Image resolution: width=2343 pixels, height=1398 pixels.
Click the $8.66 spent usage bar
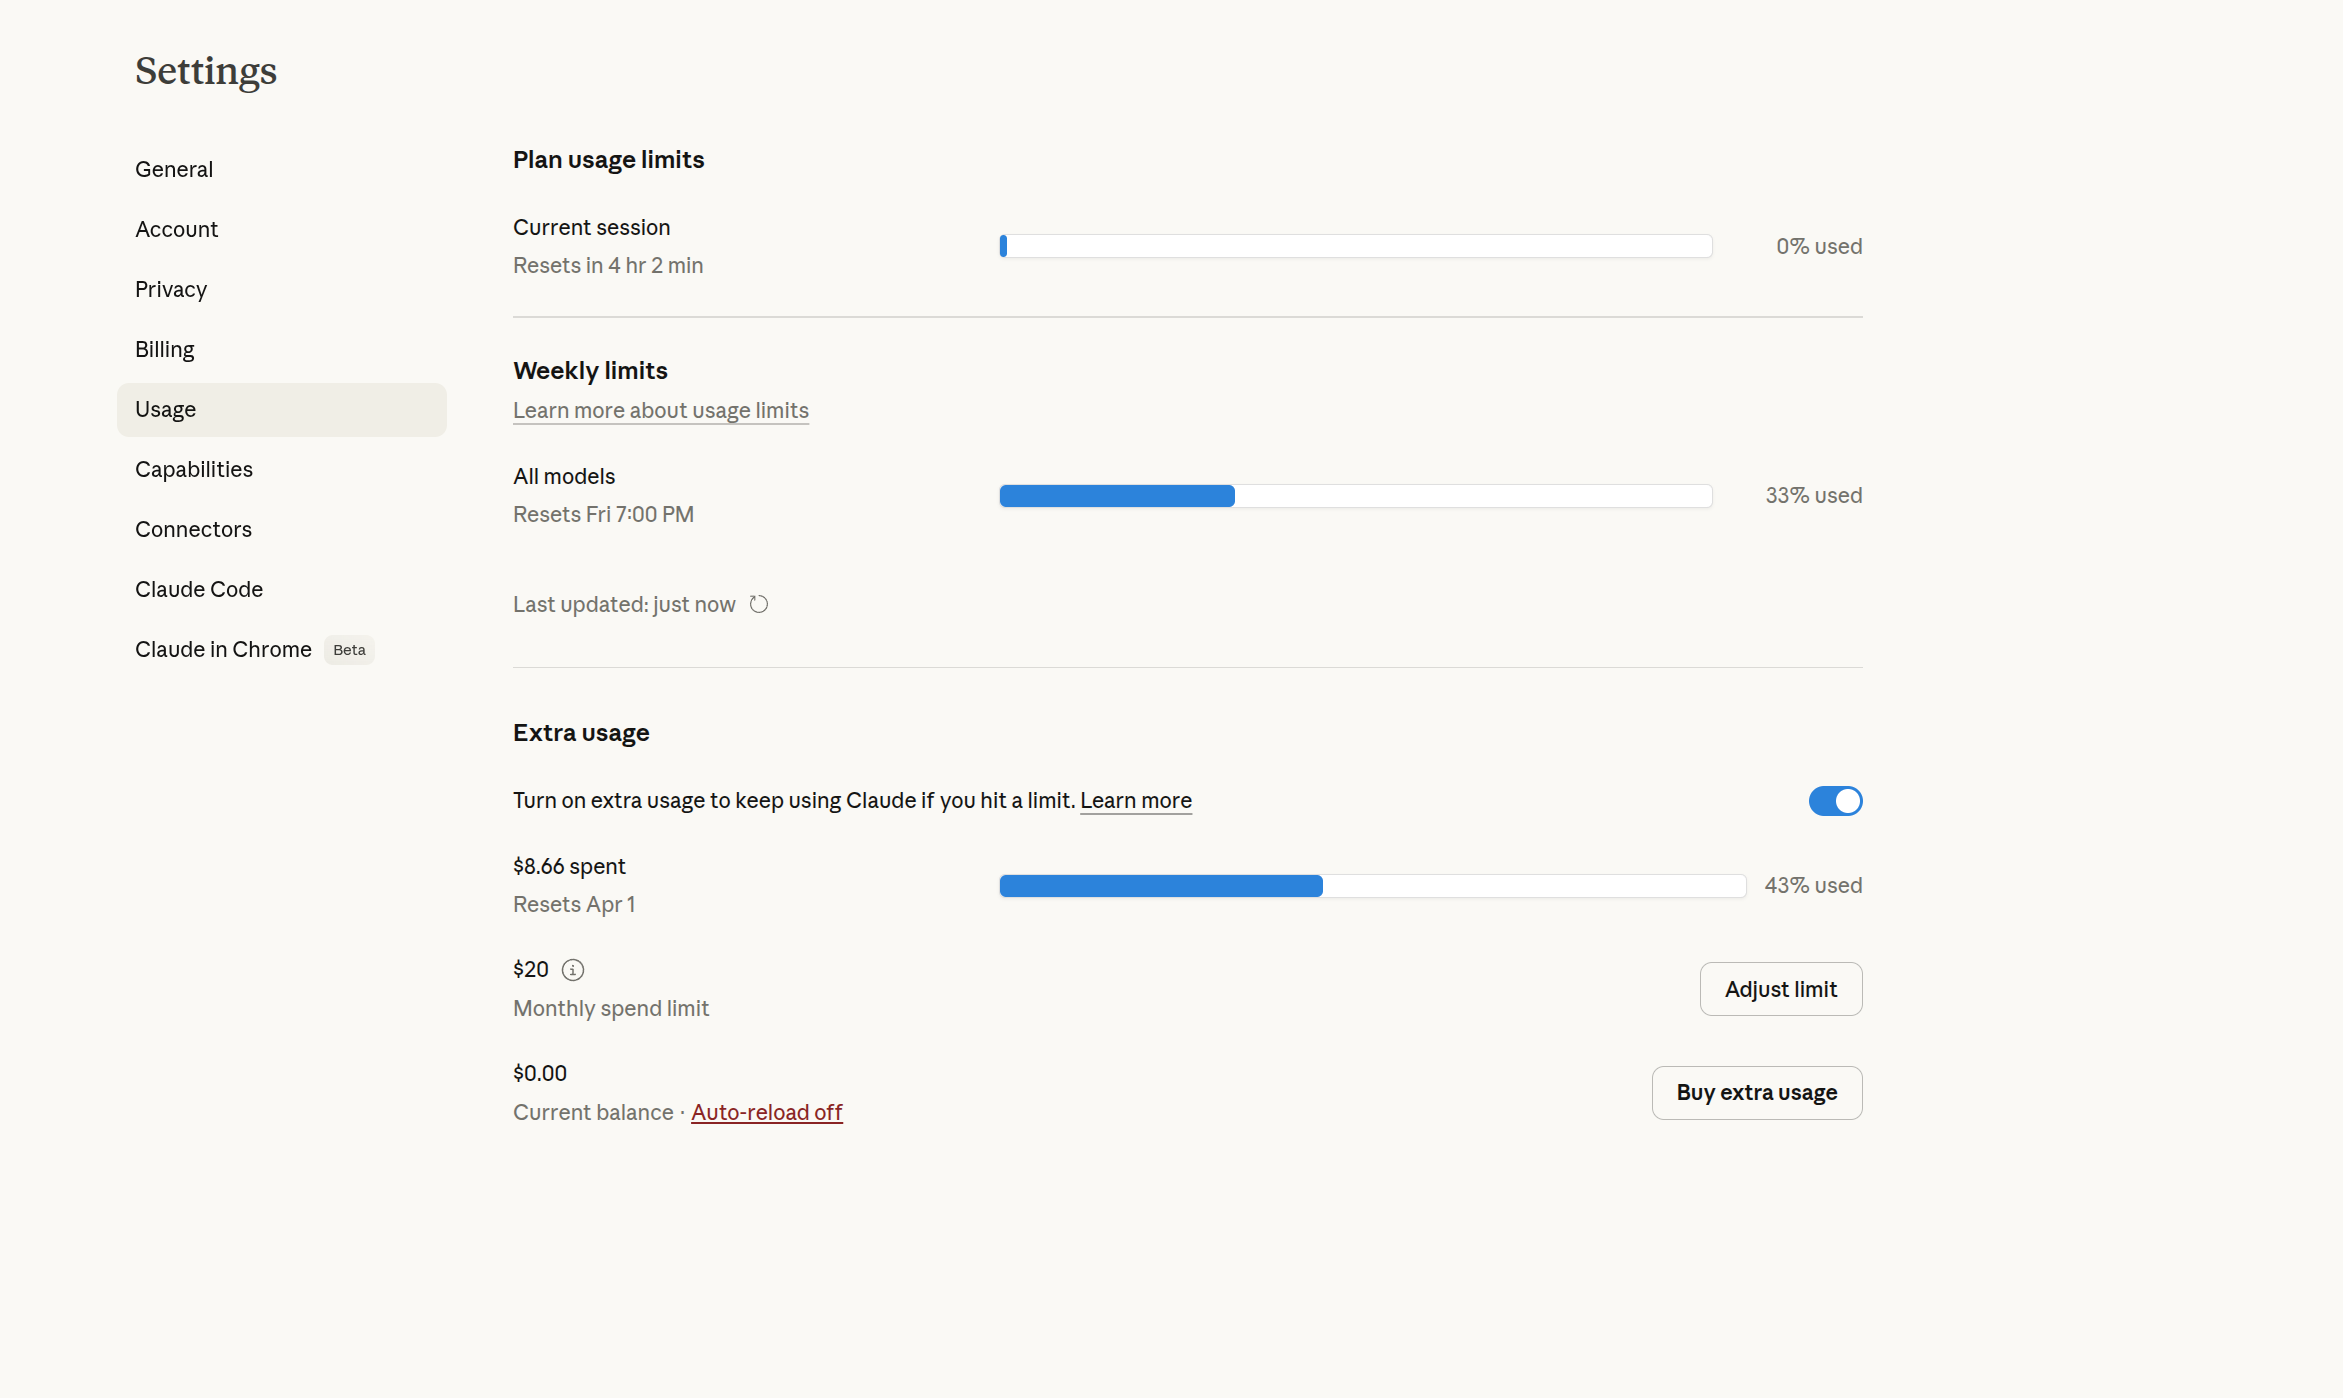pos(1372,886)
